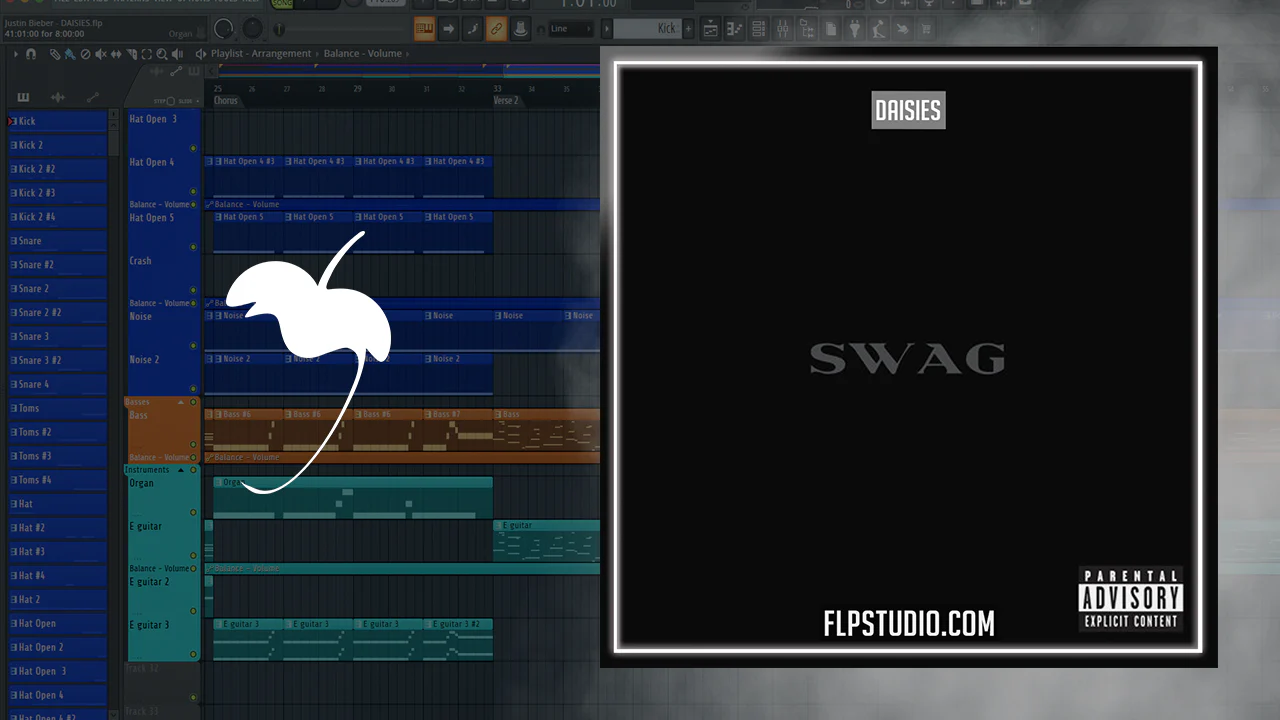Select Kick 2 #3 in pattern picker

(x=57, y=193)
